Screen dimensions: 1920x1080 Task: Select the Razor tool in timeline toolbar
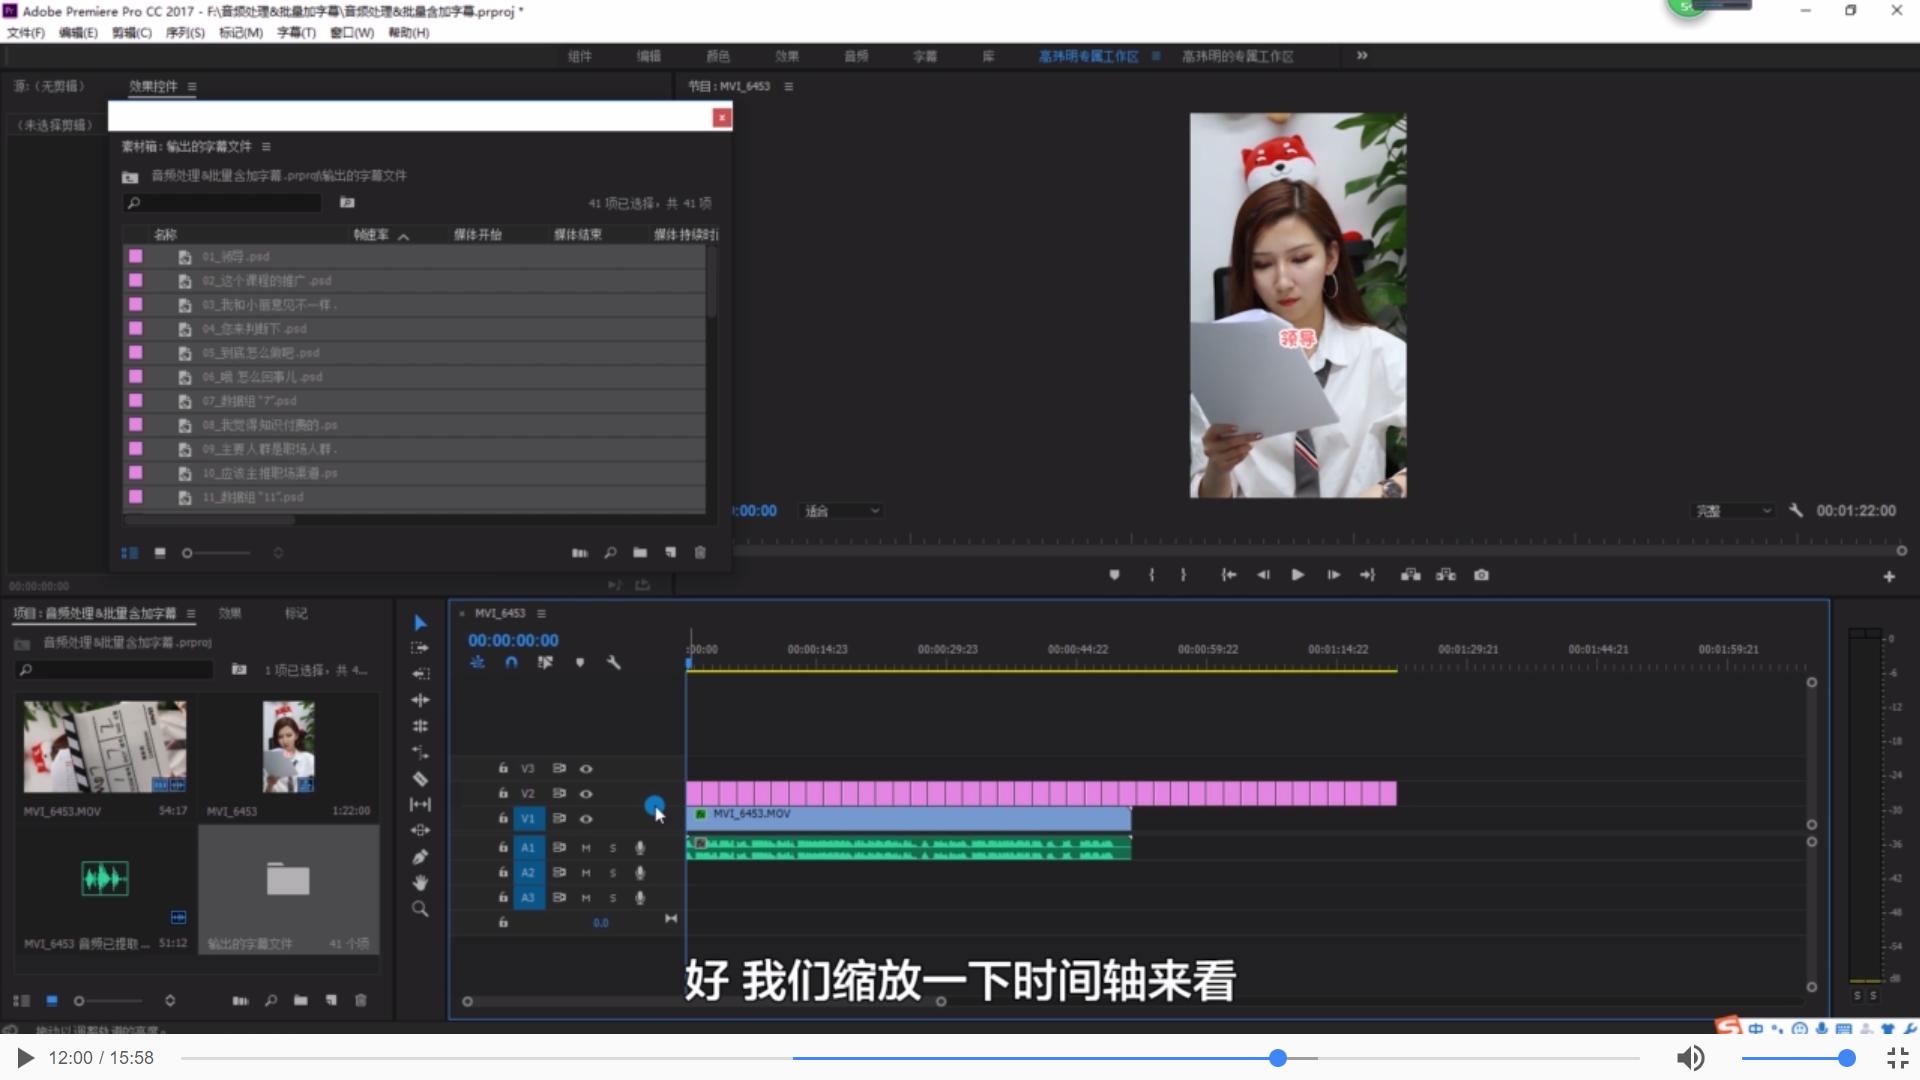coord(420,778)
